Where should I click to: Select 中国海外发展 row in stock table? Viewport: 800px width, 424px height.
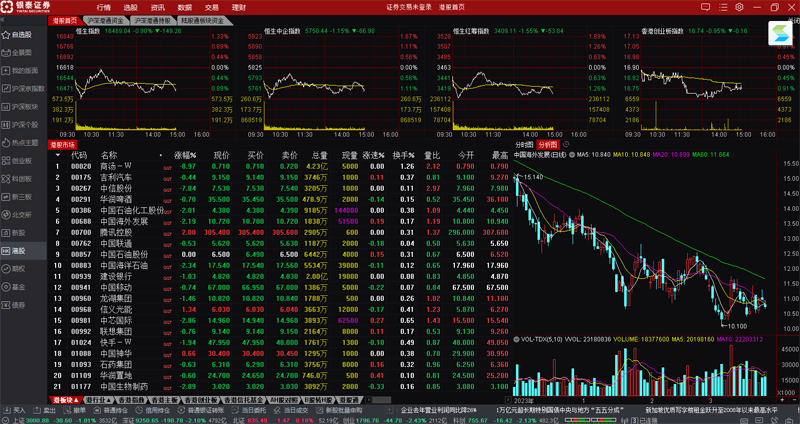click(x=279, y=221)
